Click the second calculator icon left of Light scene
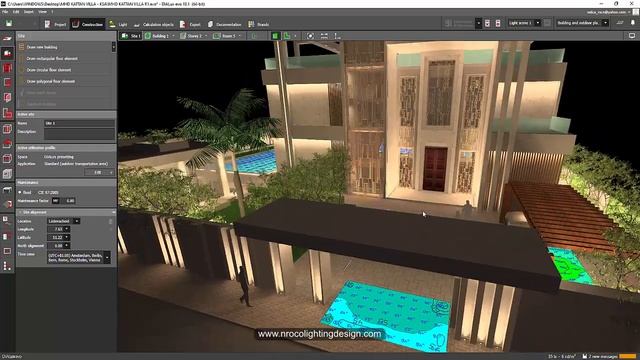Screen dimensions: 640x360 498,23
